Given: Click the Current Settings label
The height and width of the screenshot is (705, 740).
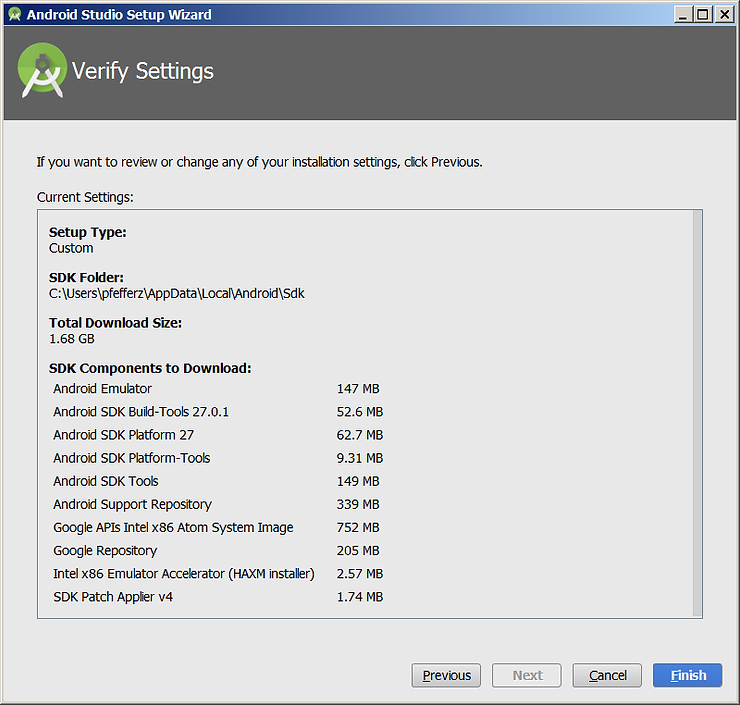Looking at the screenshot, I should pyautogui.click(x=85, y=197).
